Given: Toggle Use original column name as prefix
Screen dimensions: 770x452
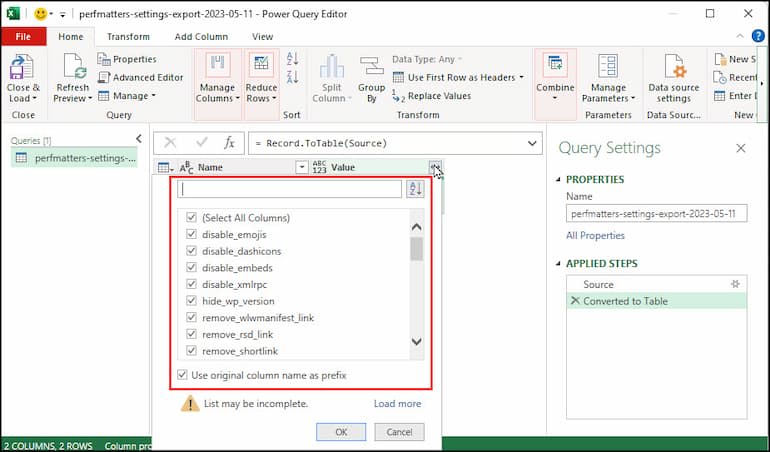Looking at the screenshot, I should pyautogui.click(x=182, y=375).
